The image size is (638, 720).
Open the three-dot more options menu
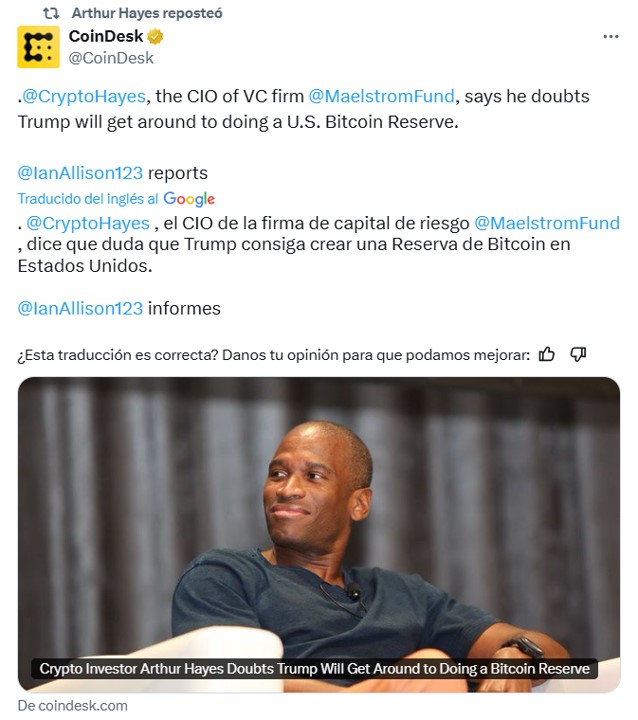tap(610, 36)
